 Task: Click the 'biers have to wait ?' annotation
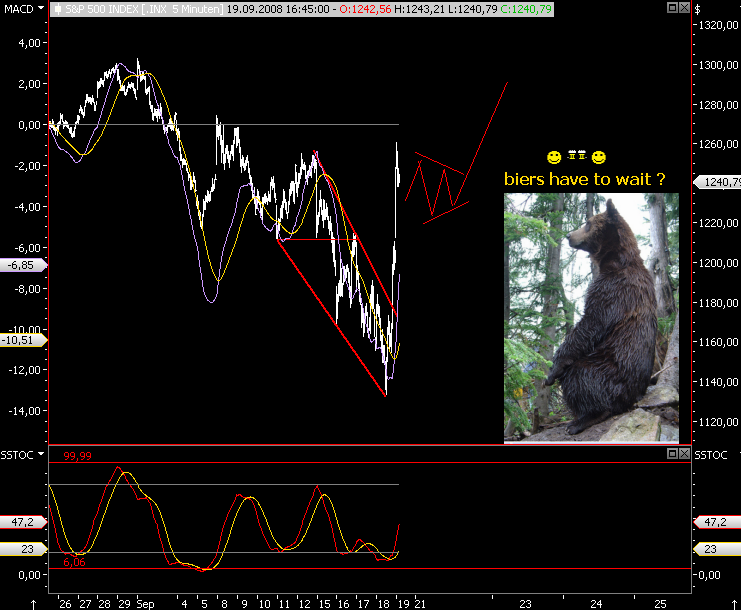coord(585,179)
